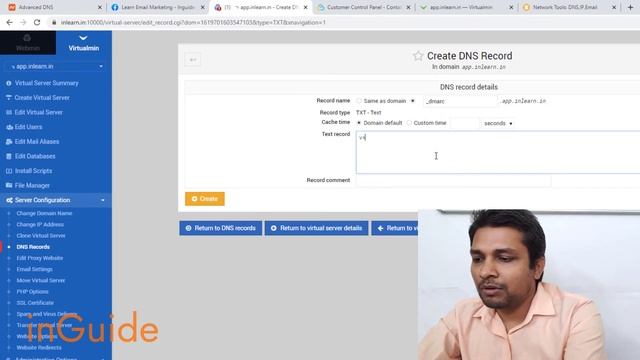The width and height of the screenshot is (640, 360).
Task: Open PHP Options
Action: (32, 292)
